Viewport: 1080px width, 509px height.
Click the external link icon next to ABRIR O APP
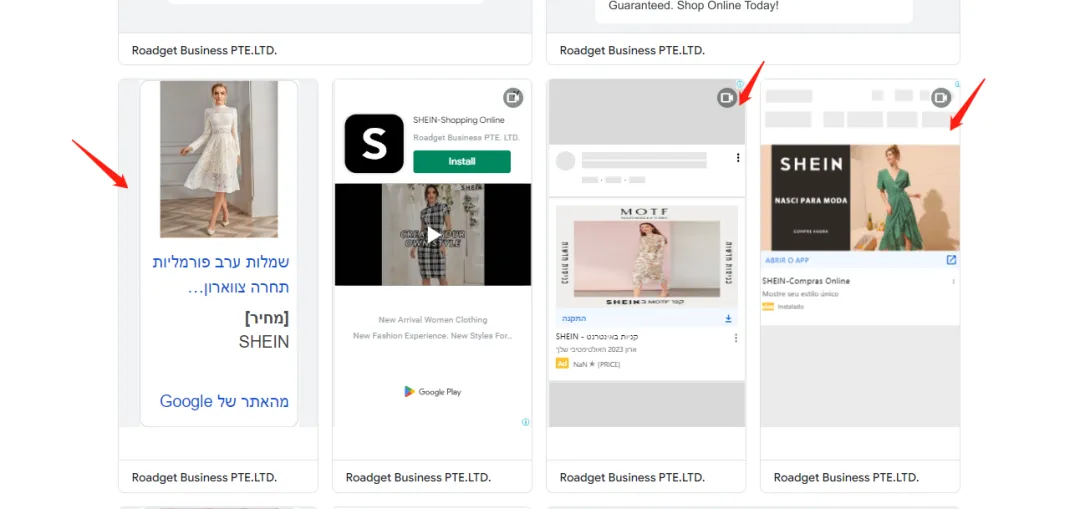951,260
